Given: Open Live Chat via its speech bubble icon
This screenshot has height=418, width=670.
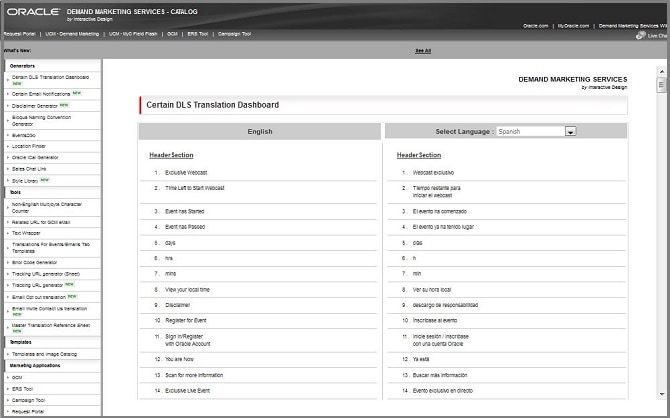Looking at the screenshot, I should point(641,35).
